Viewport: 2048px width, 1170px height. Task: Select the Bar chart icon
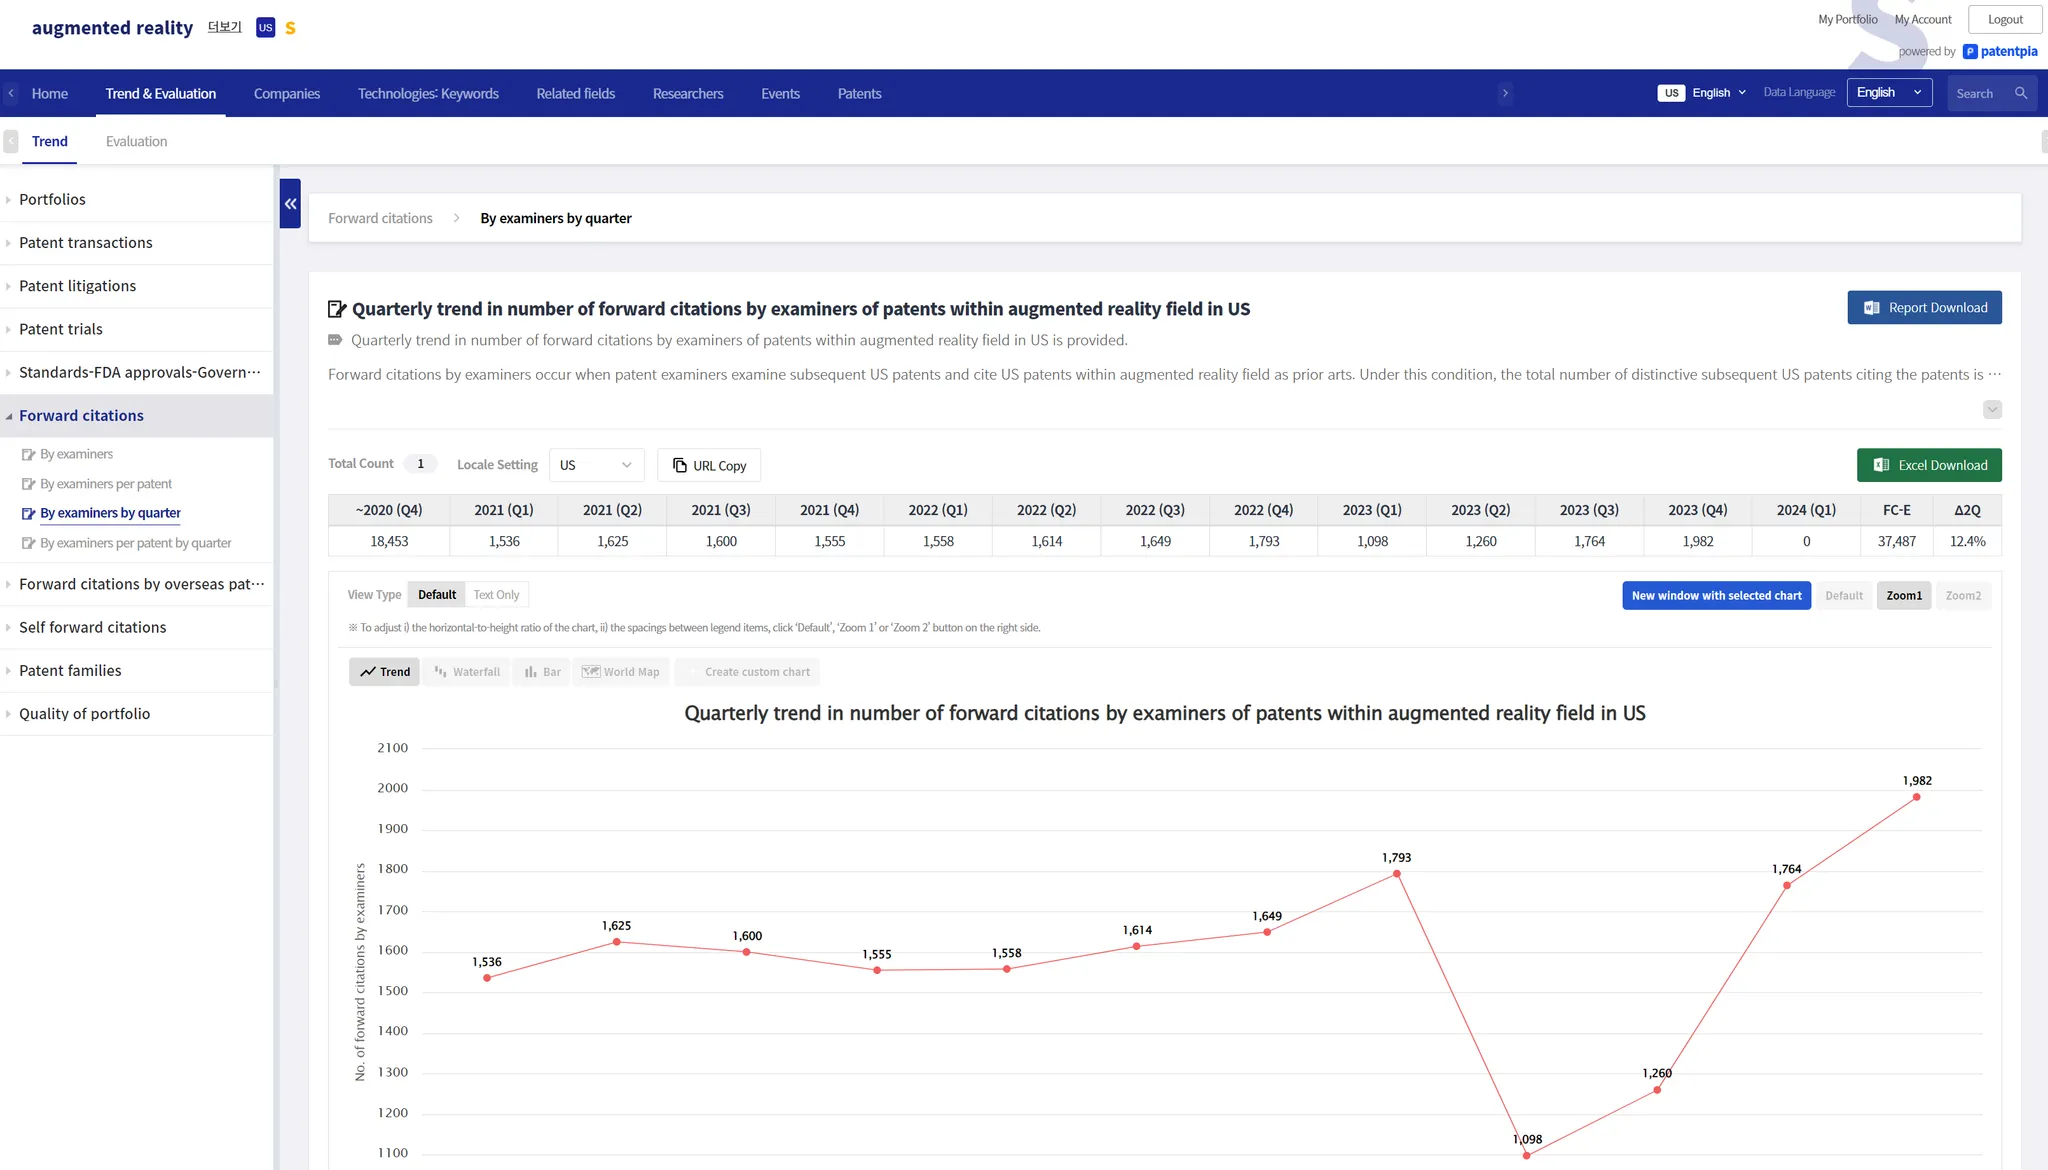(x=543, y=672)
